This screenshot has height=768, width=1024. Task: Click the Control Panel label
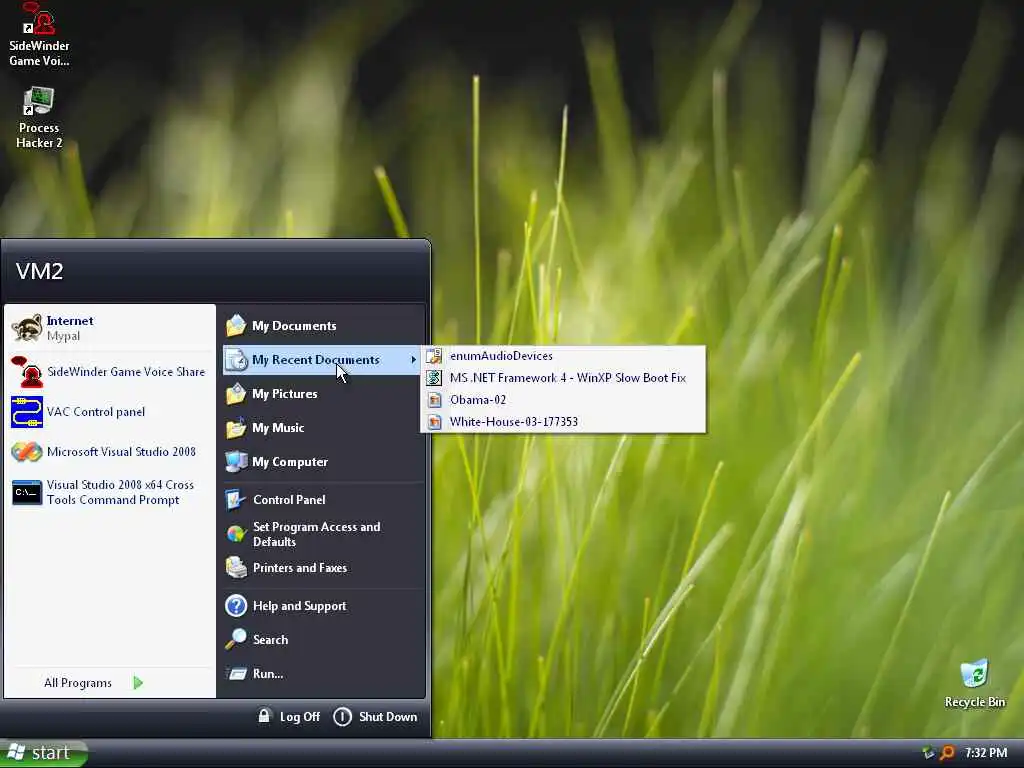[289, 500]
